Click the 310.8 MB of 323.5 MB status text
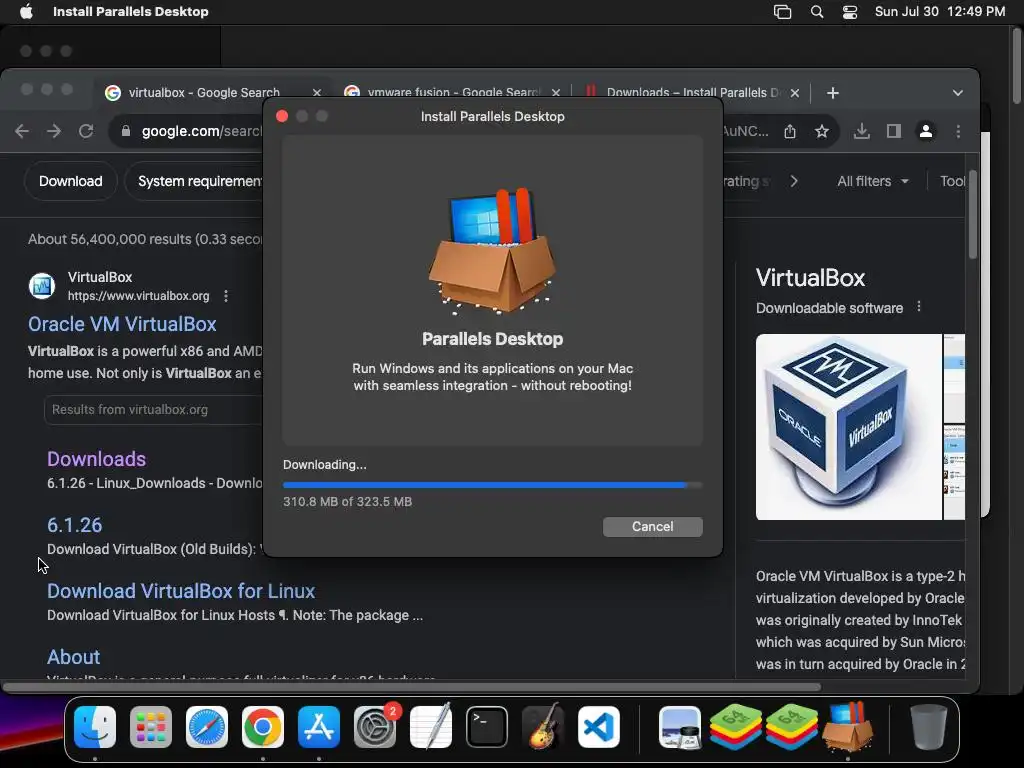Viewport: 1024px width, 768px height. click(347, 502)
